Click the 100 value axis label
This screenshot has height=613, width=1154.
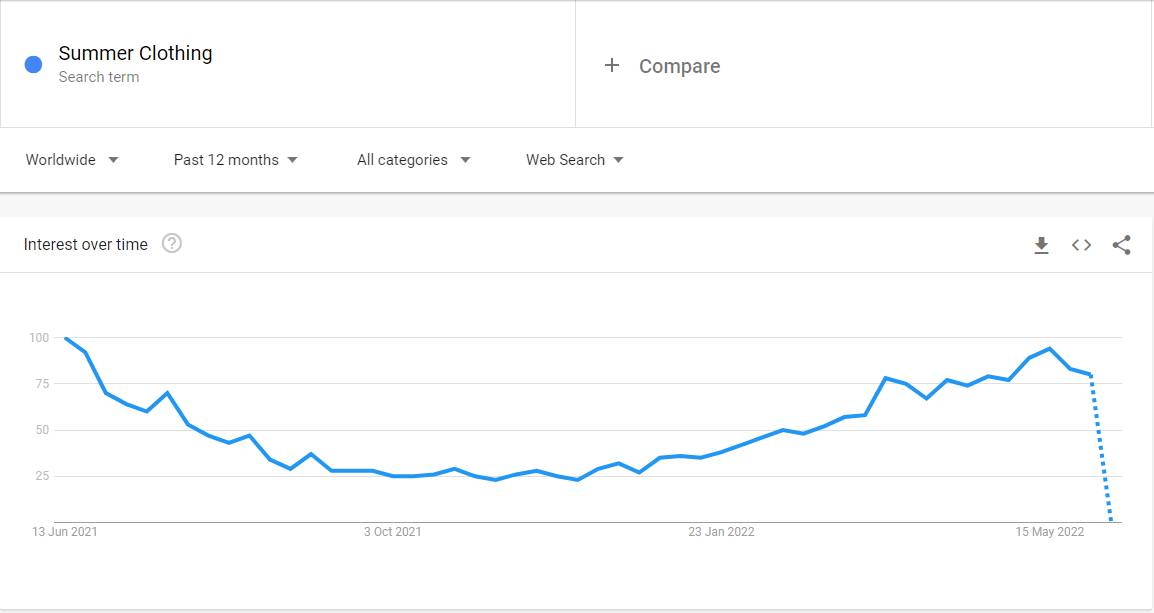click(x=39, y=338)
